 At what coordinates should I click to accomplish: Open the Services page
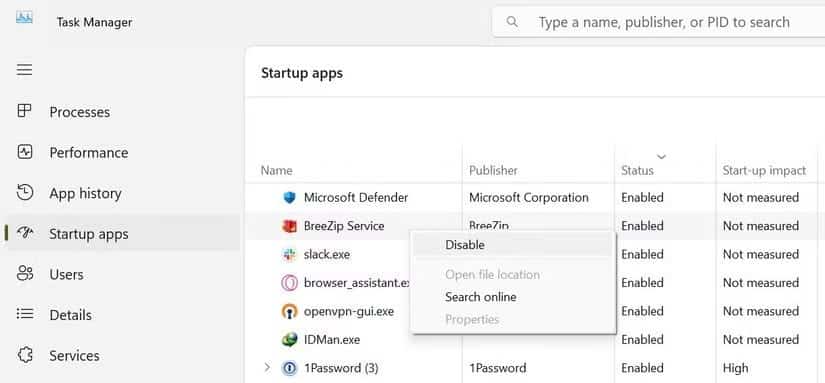(74, 356)
